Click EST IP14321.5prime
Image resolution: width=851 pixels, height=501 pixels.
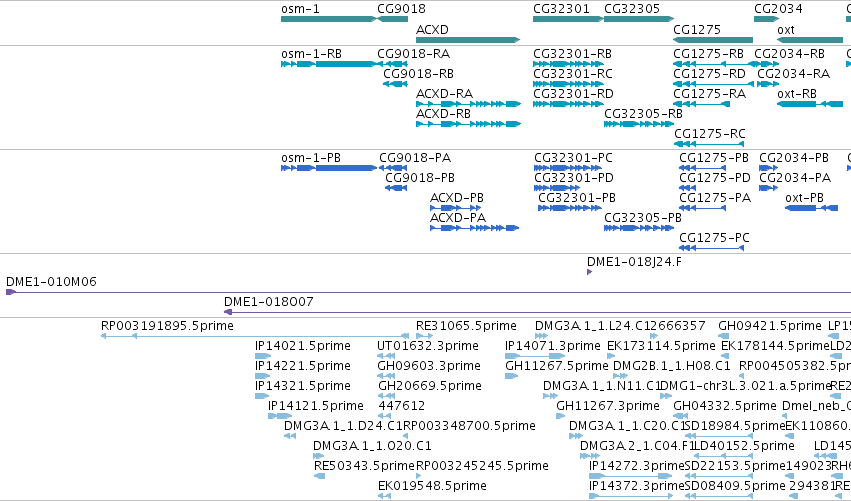tap(262, 396)
